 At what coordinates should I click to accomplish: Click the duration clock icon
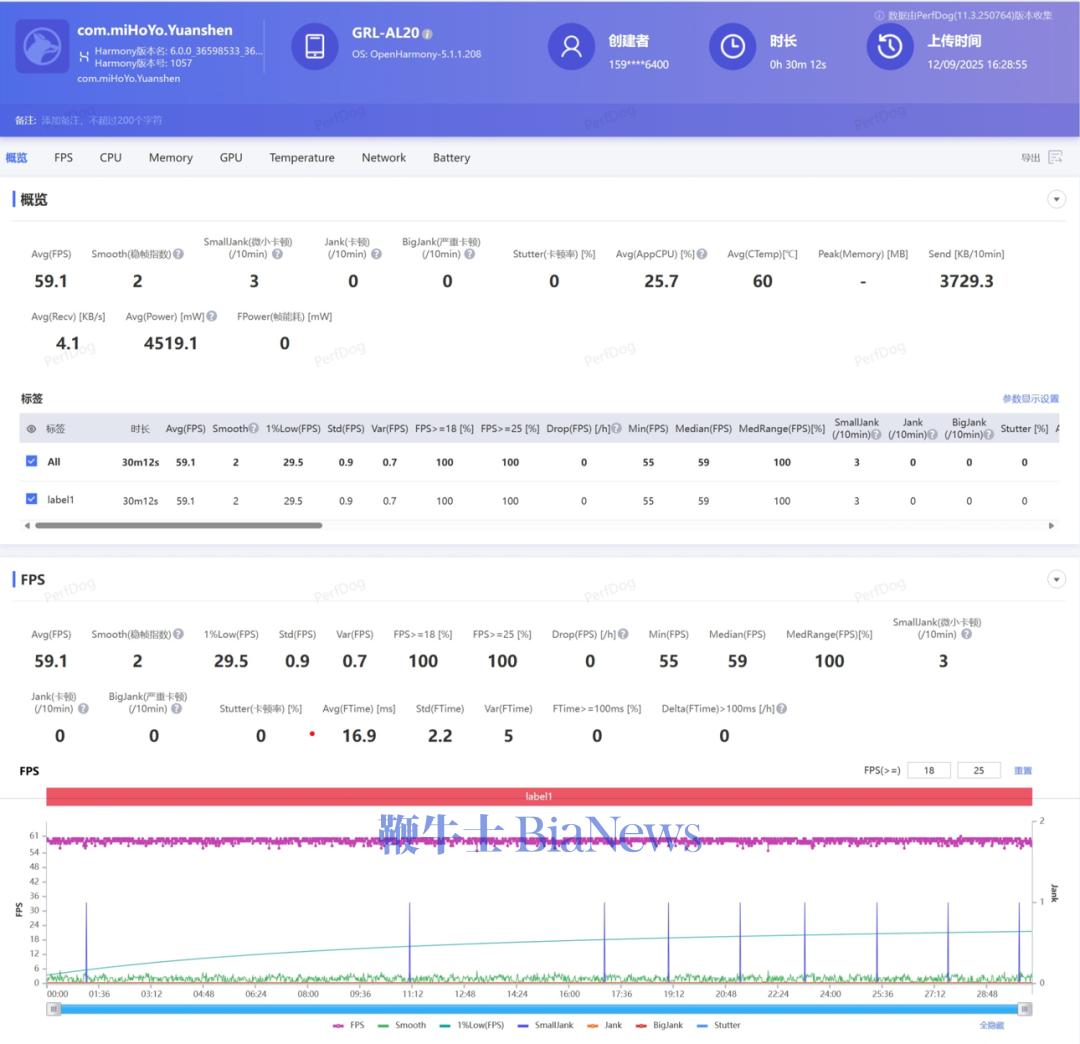click(x=732, y=46)
